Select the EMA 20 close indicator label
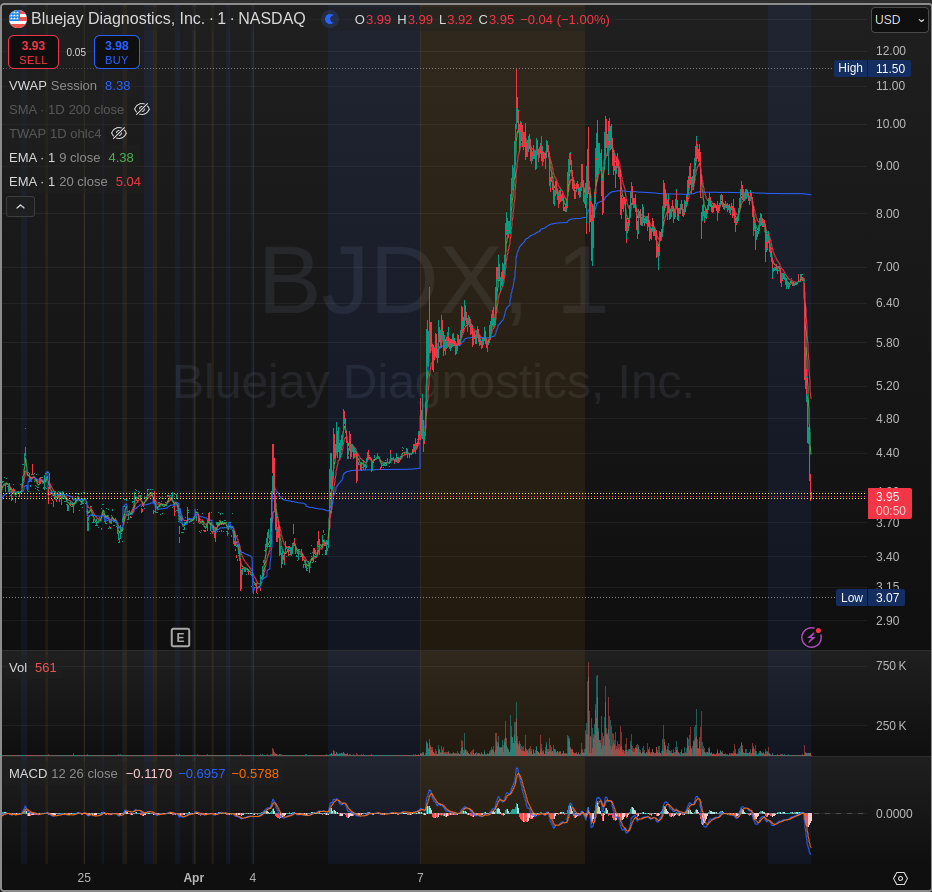This screenshot has width=932, height=892. point(58,181)
